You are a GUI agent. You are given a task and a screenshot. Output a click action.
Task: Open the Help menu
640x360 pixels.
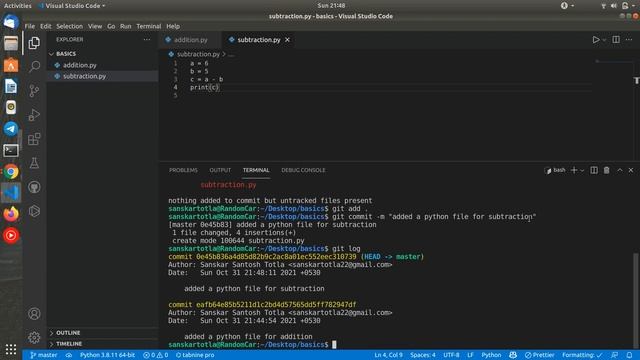[x=173, y=26]
